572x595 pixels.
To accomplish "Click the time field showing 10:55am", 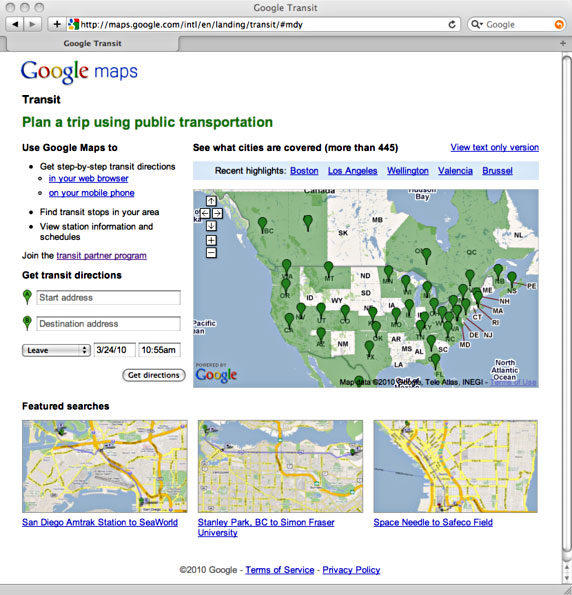I will tap(159, 350).
